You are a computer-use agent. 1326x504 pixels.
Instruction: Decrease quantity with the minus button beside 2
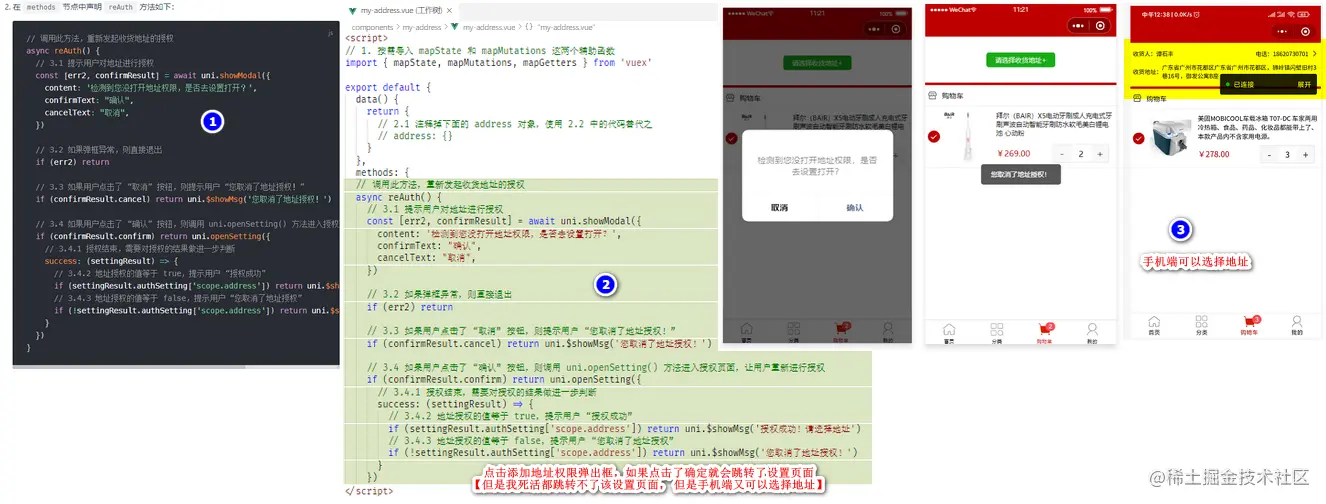point(1062,154)
